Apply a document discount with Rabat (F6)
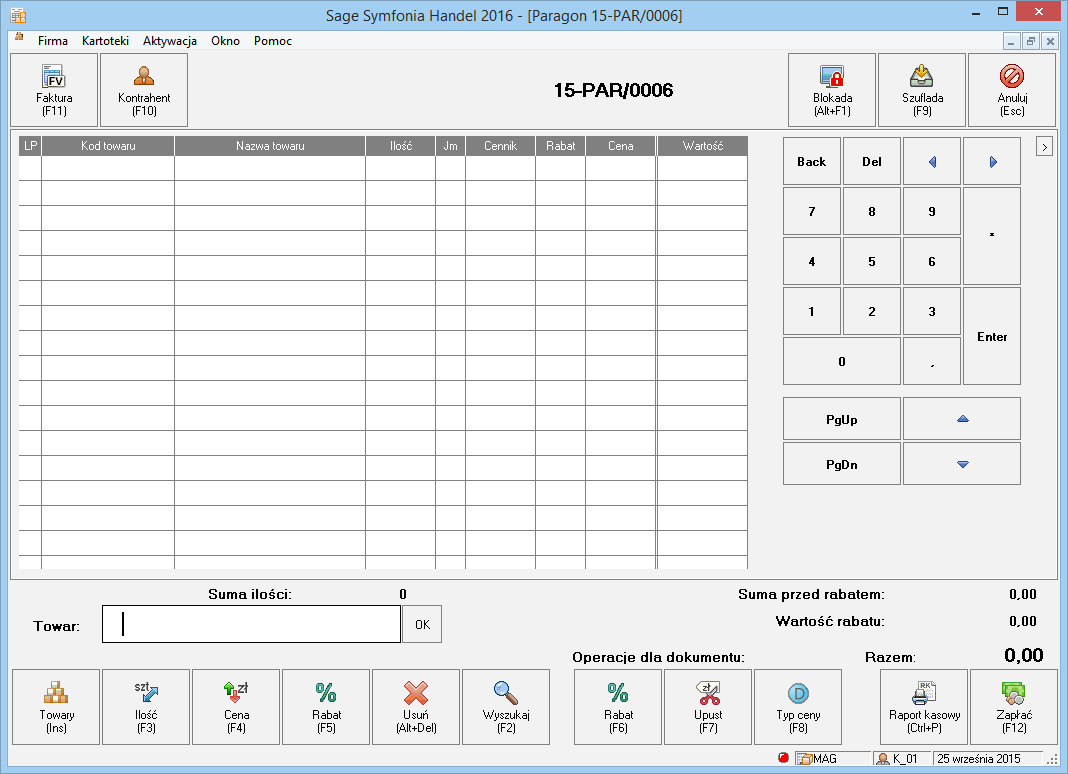1068x774 pixels. [618, 707]
